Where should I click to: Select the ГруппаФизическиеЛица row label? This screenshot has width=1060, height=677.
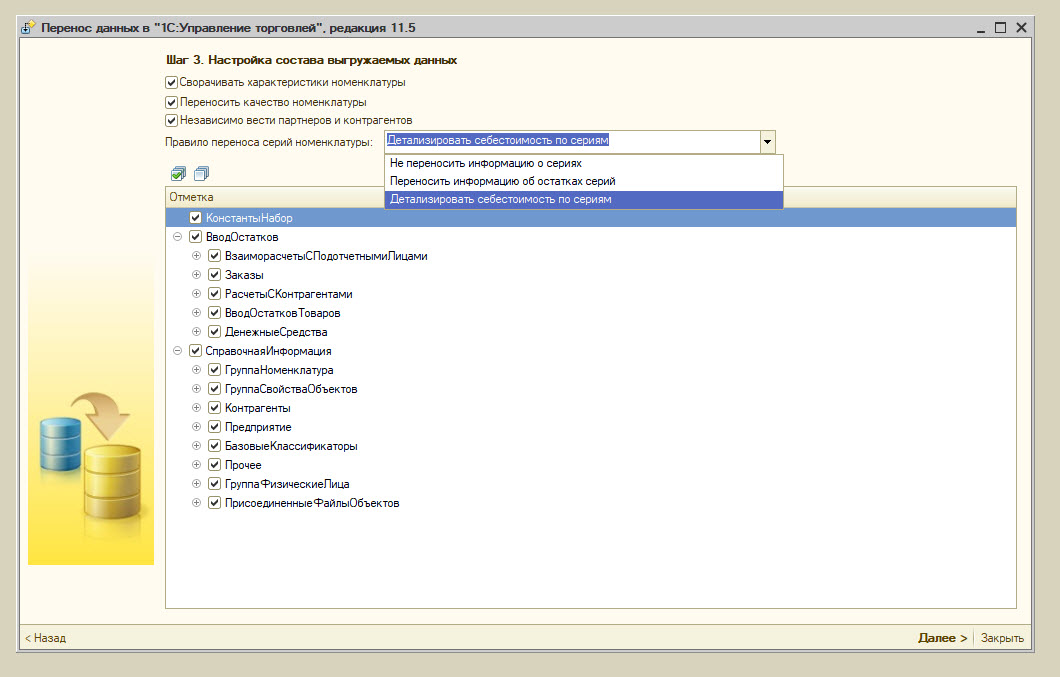coord(287,484)
